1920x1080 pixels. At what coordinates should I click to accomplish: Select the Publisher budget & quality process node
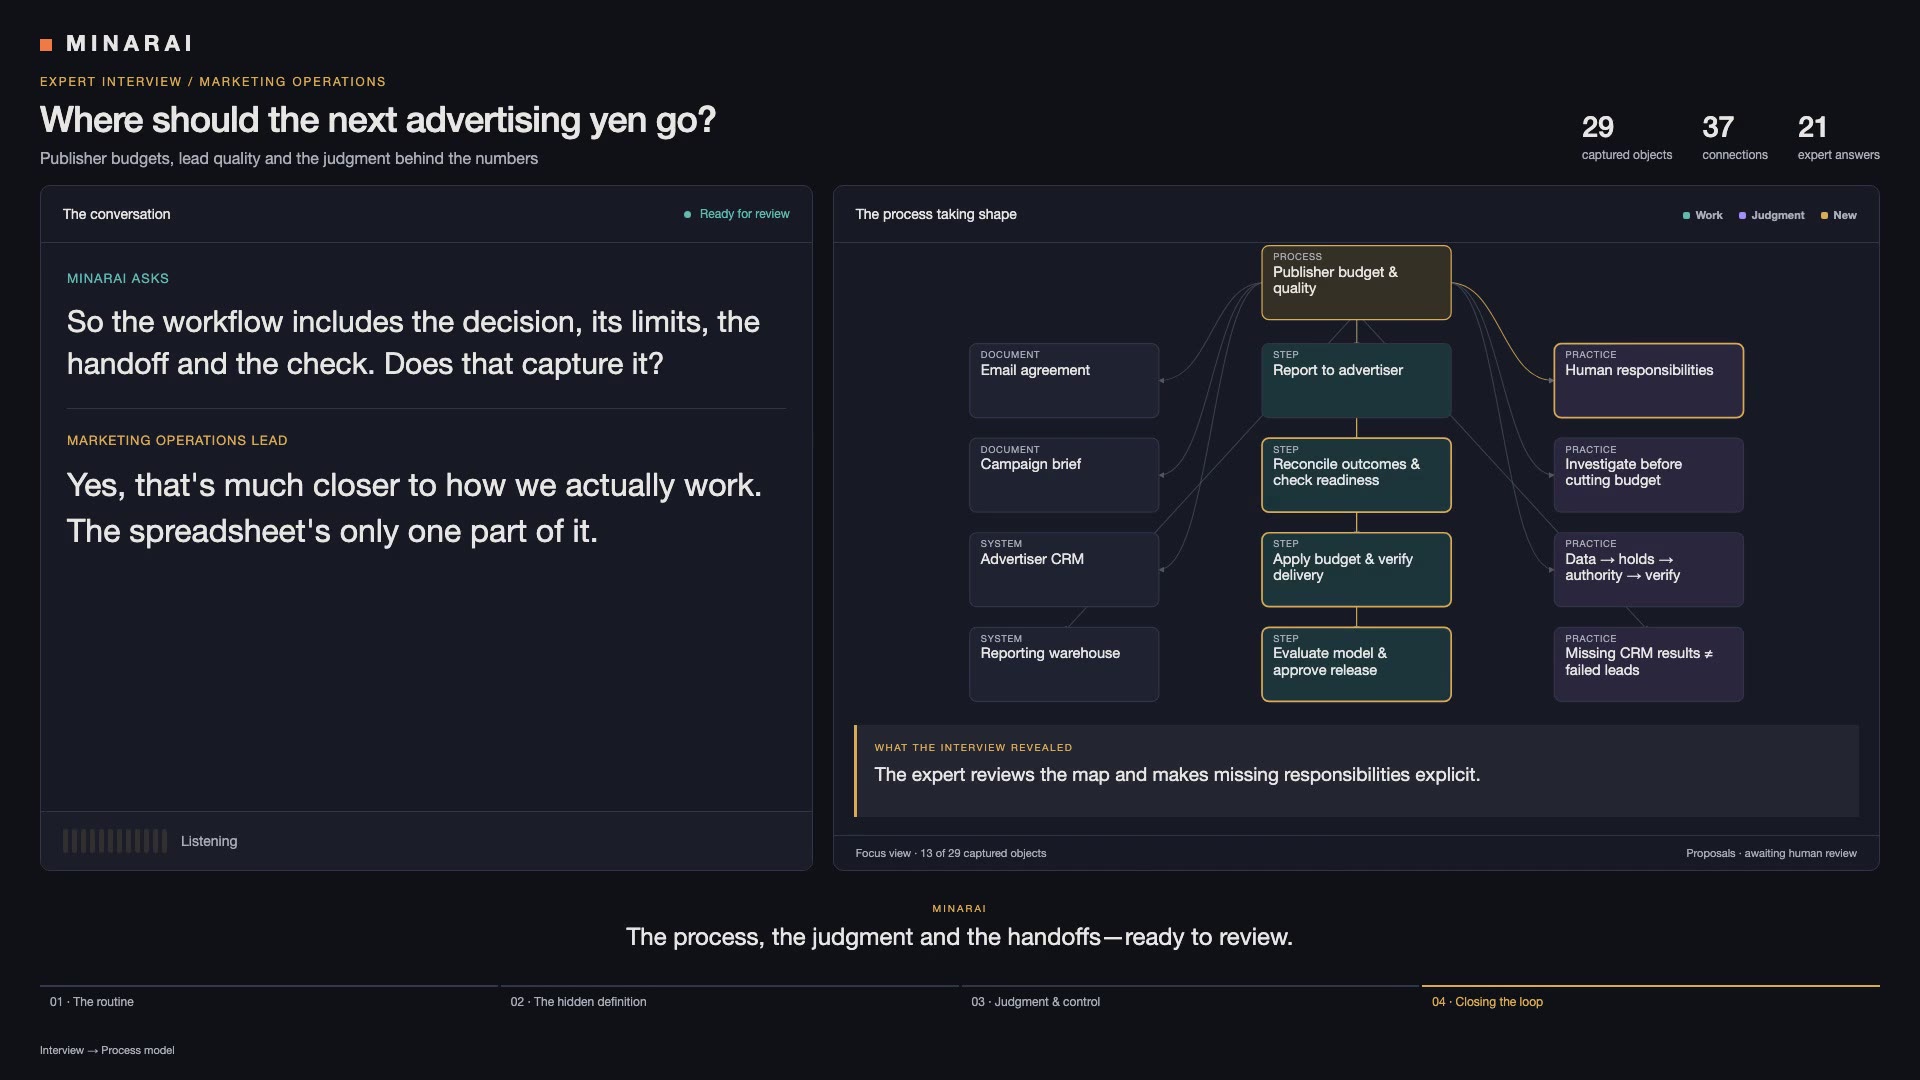tap(1356, 283)
